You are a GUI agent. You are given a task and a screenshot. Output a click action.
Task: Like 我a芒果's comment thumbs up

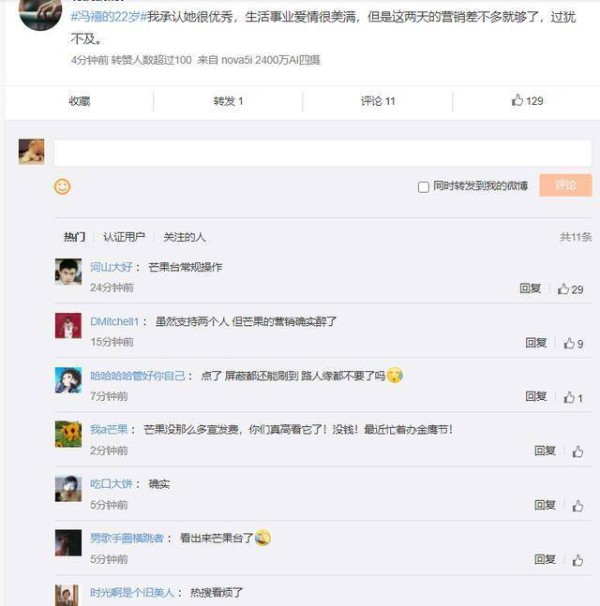pos(578,451)
